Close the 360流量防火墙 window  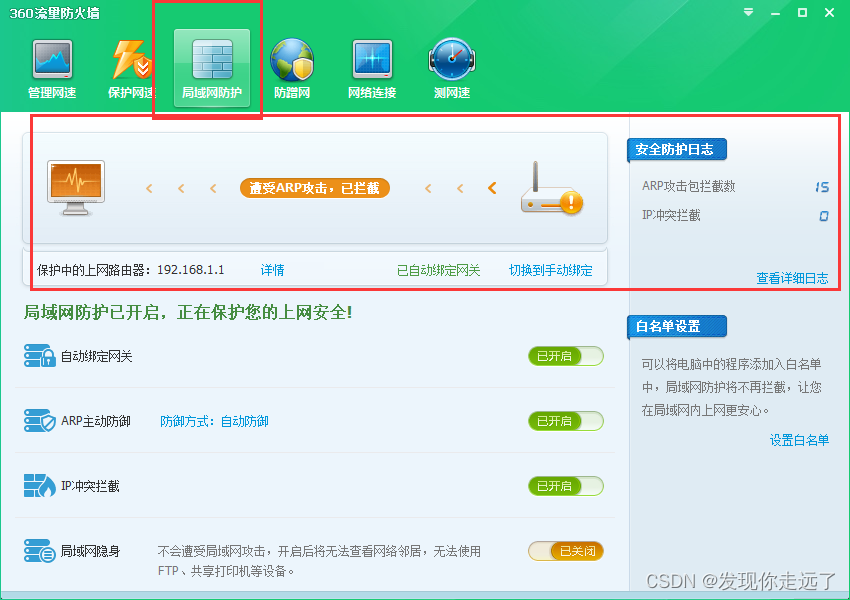(x=829, y=12)
